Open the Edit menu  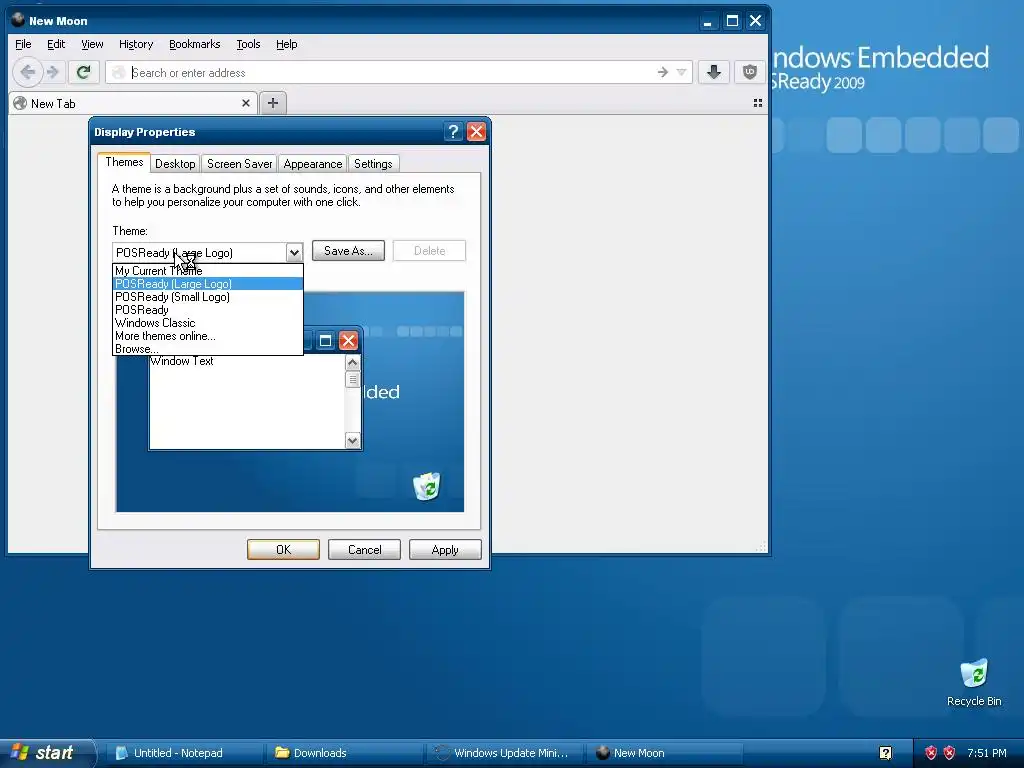pyautogui.click(x=56, y=44)
